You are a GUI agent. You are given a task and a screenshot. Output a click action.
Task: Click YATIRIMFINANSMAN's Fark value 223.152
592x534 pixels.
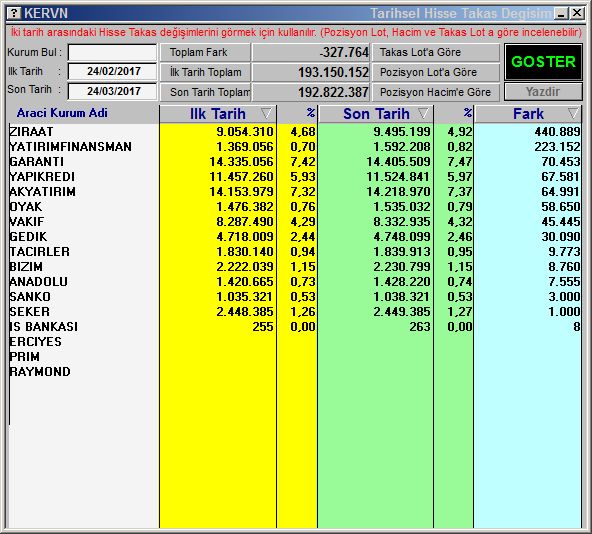coord(557,147)
